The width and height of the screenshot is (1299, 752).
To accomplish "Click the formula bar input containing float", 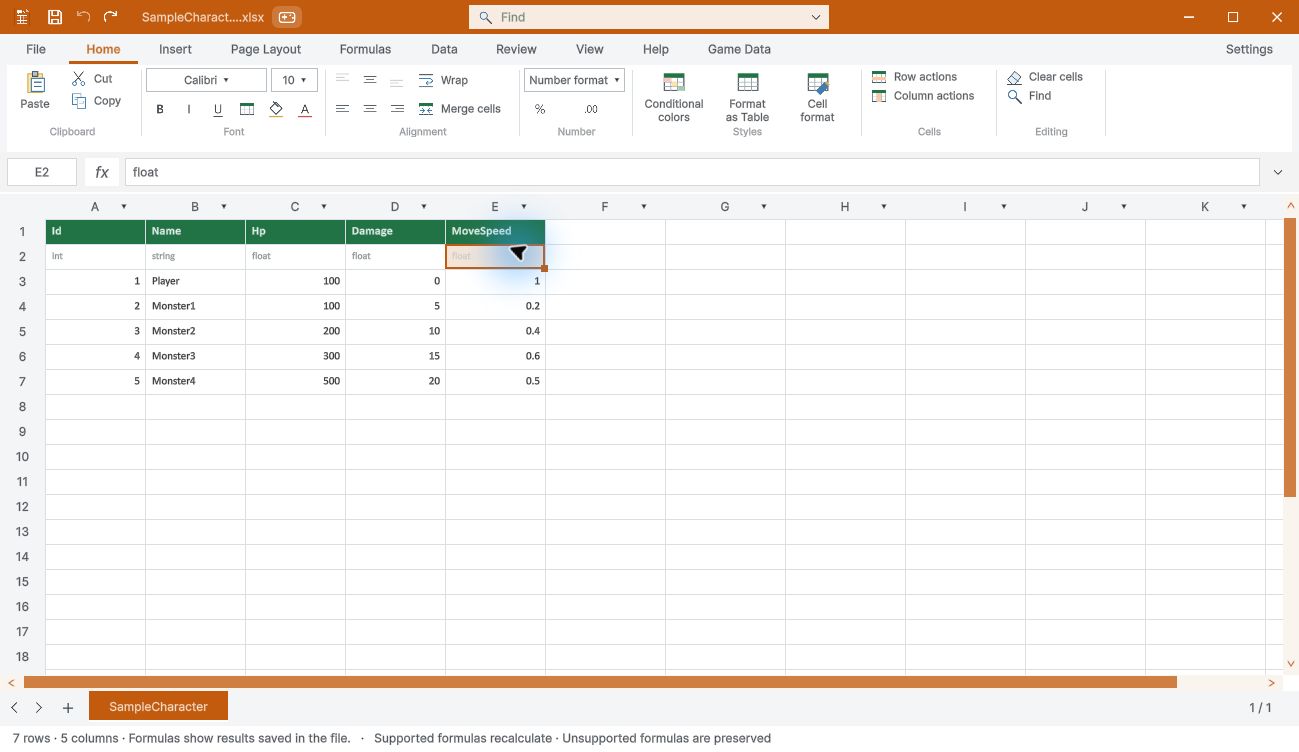I will tap(691, 172).
